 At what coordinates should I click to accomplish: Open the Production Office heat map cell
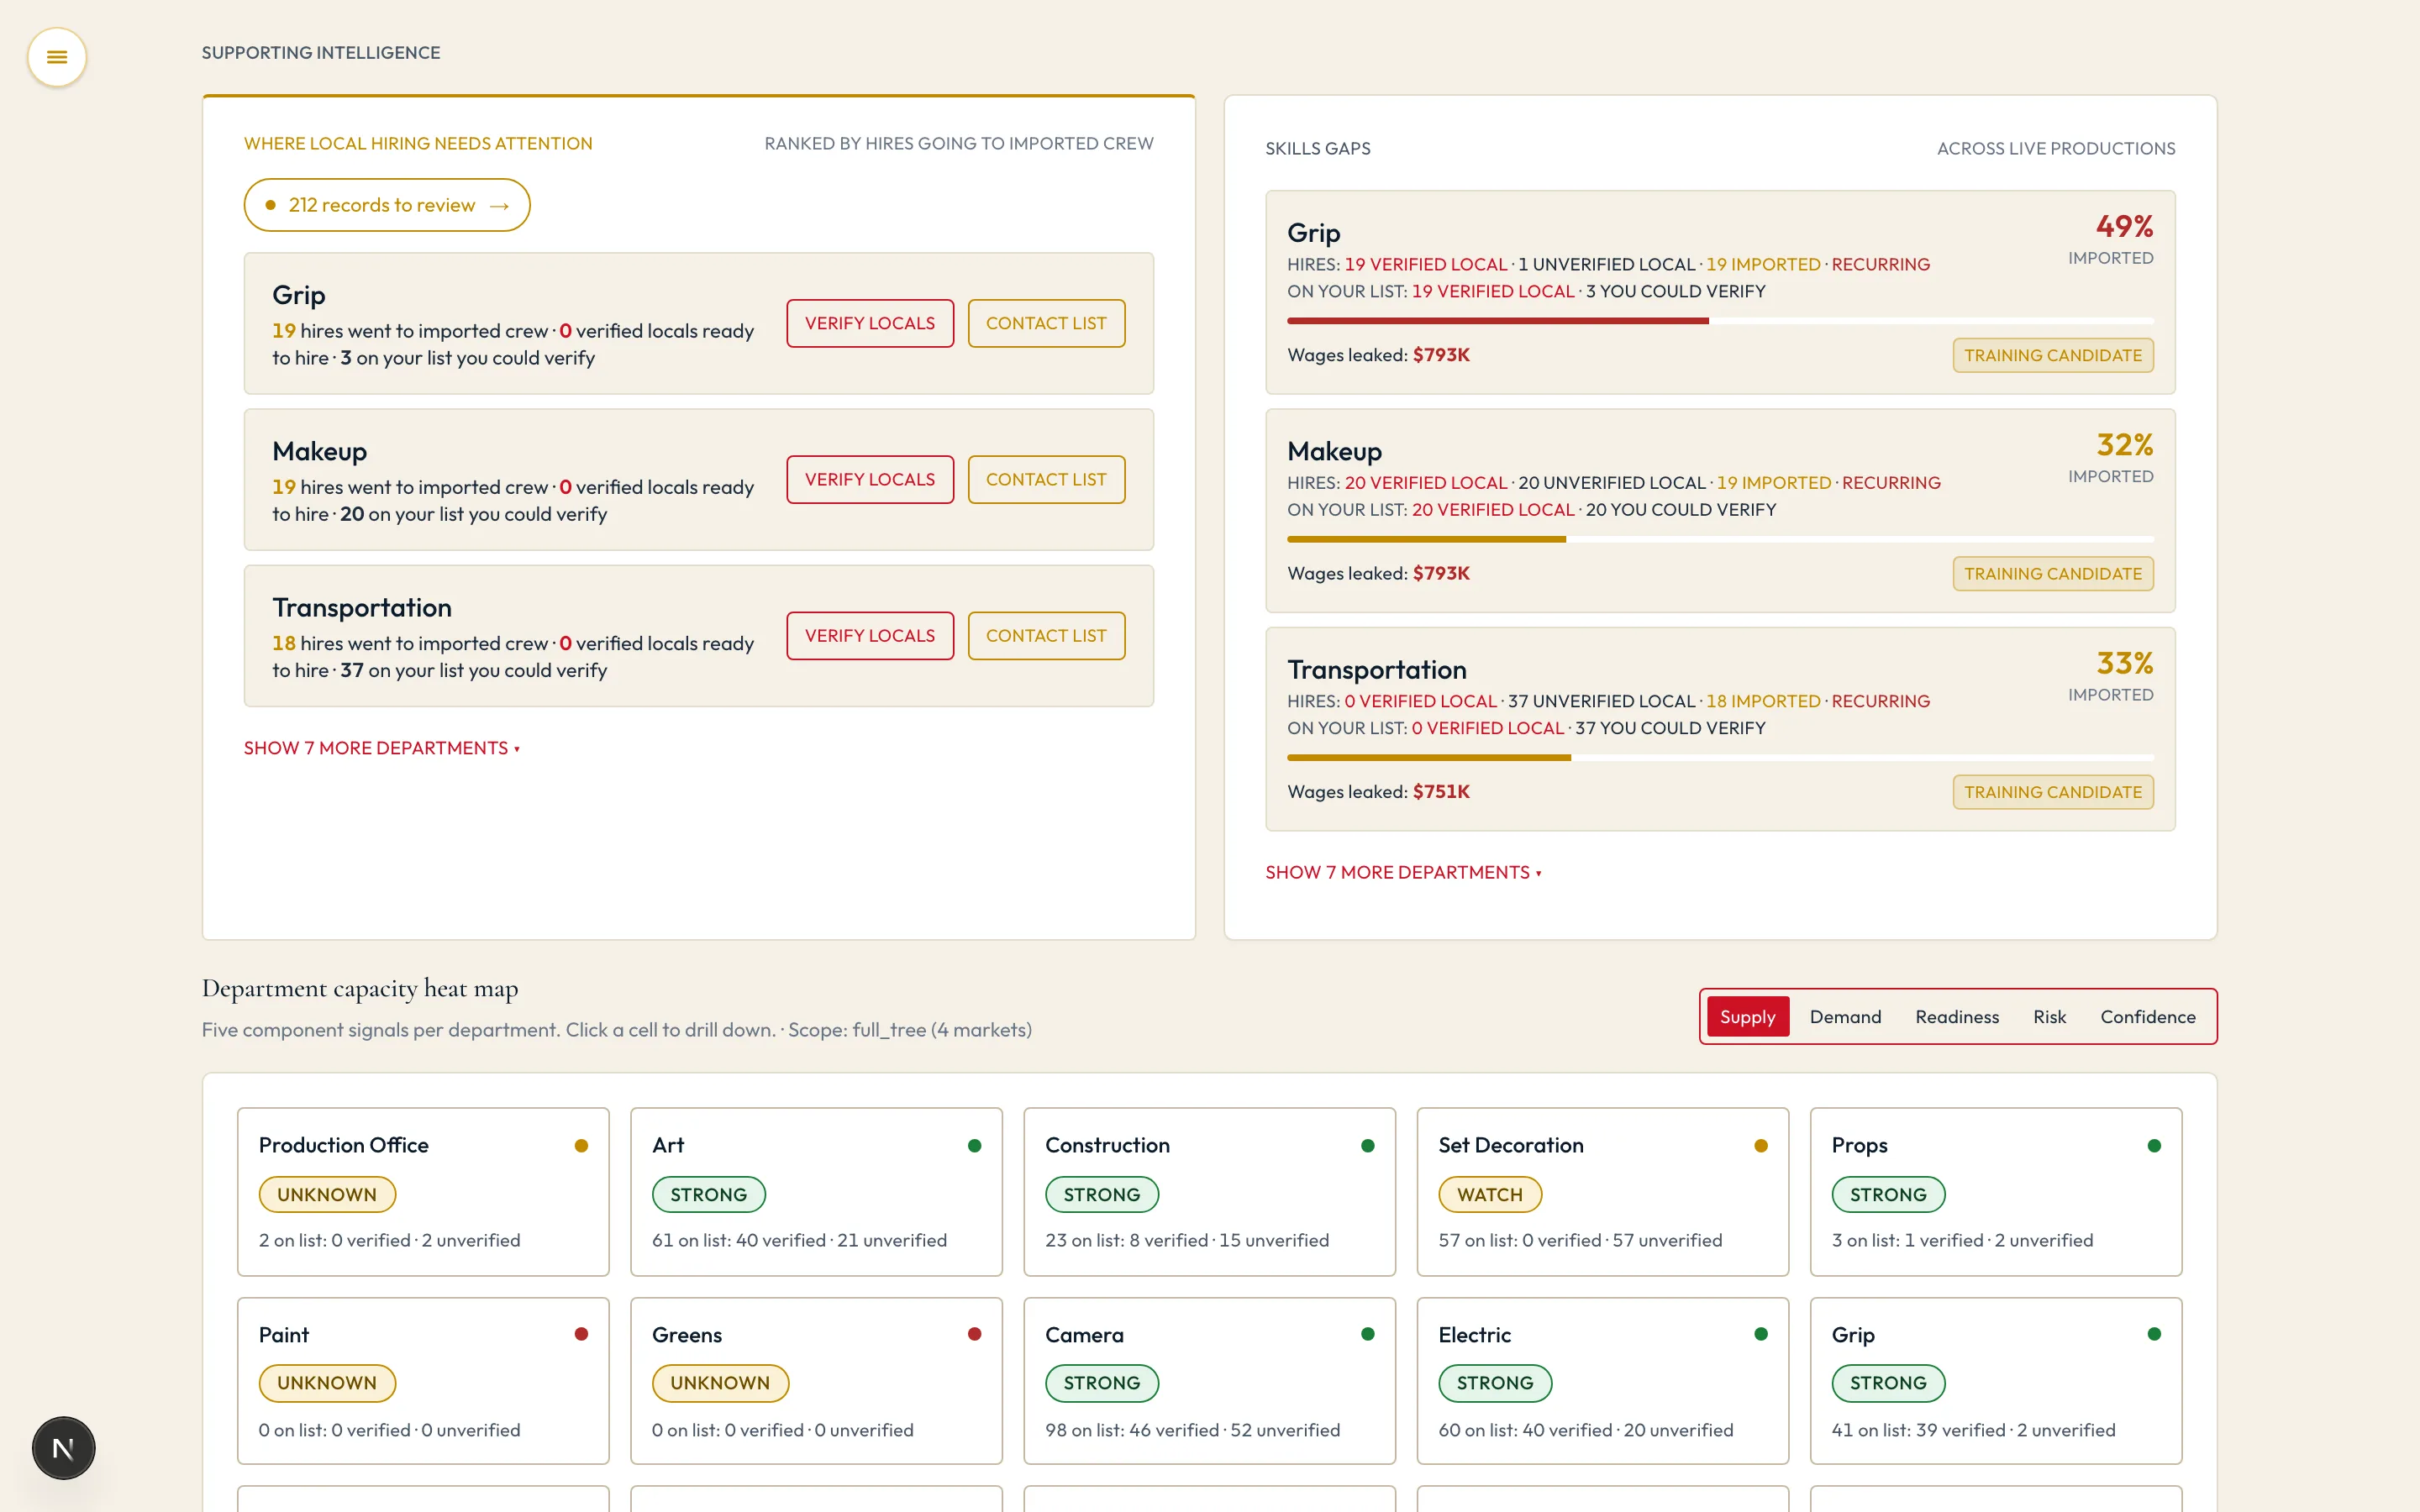click(423, 1191)
